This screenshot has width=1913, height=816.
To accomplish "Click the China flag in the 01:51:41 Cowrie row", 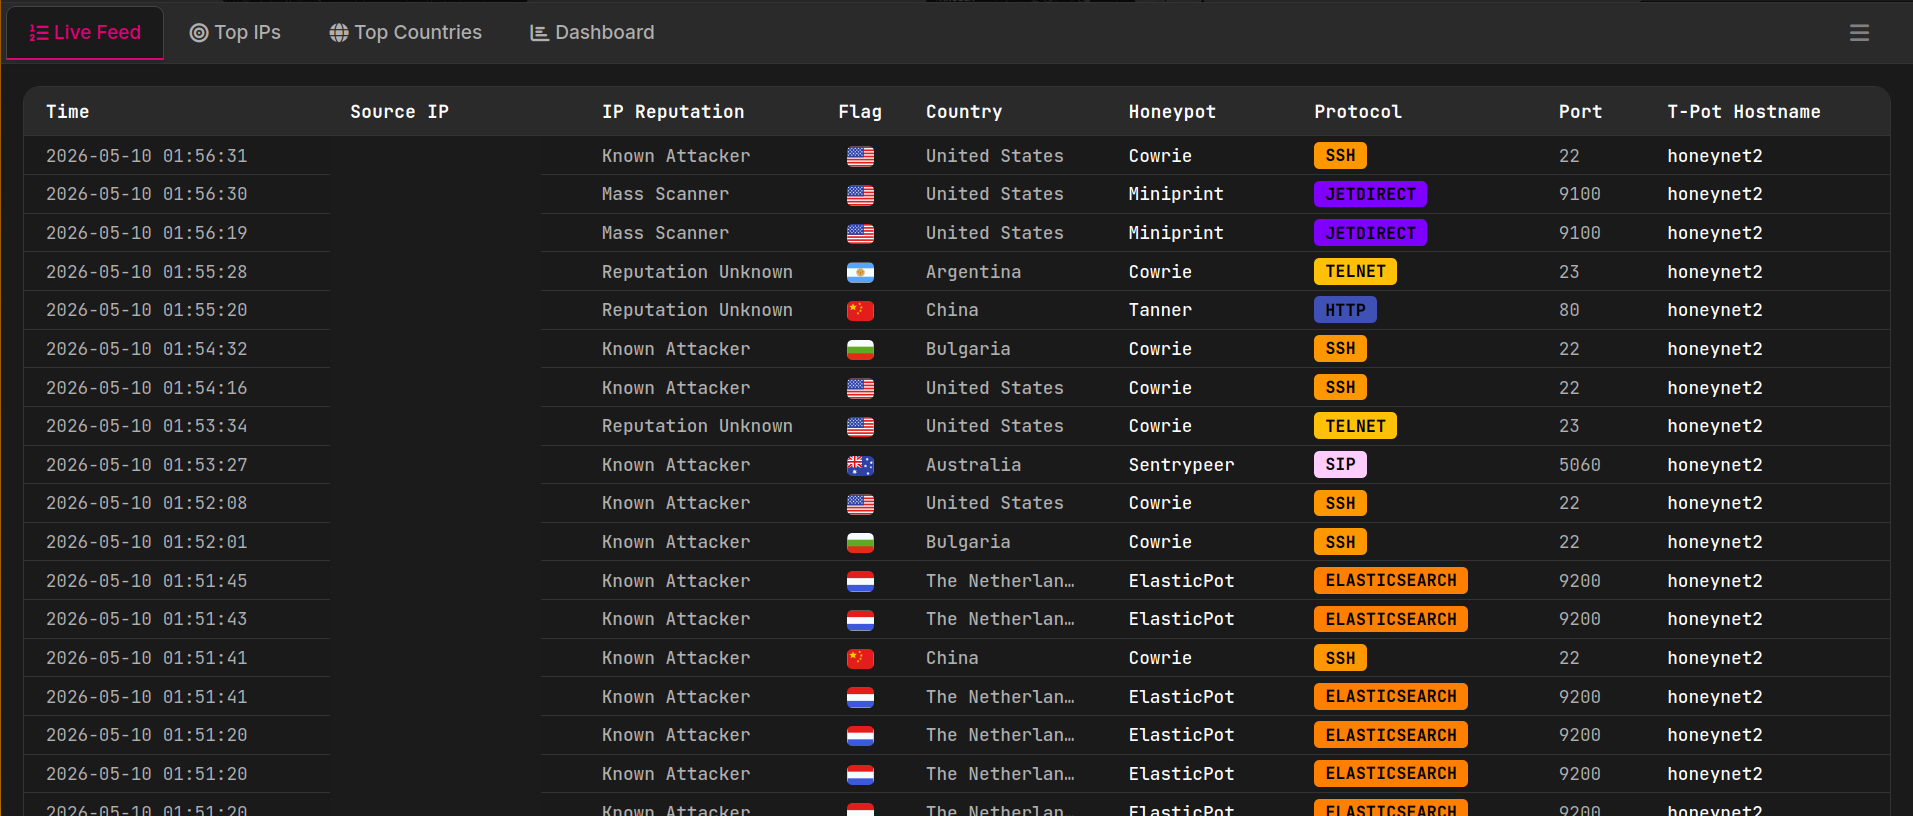I will [x=860, y=659].
